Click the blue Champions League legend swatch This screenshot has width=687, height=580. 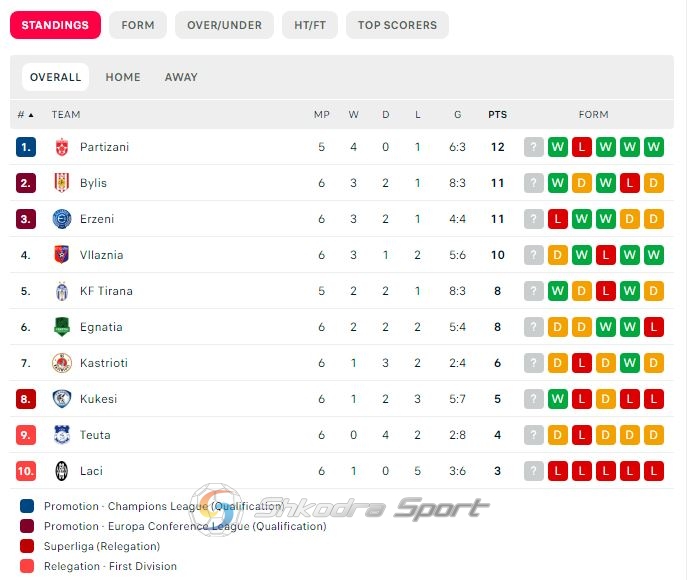tap(27, 506)
